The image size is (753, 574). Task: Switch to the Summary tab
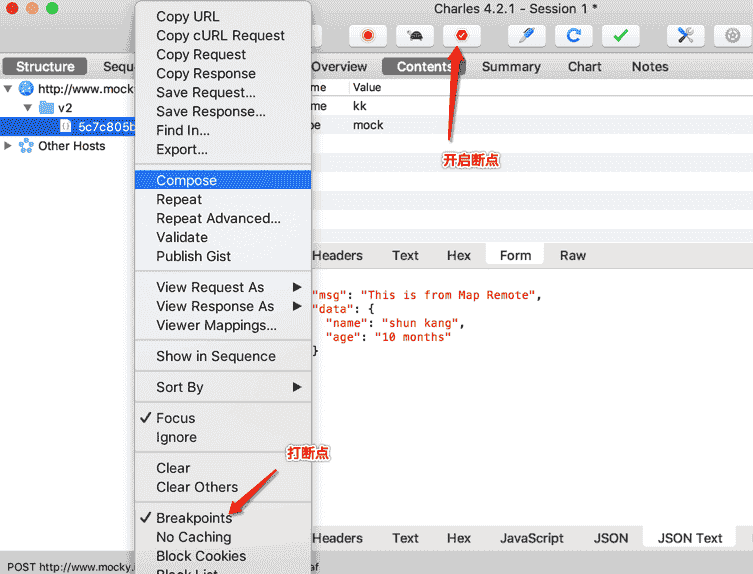tap(511, 67)
